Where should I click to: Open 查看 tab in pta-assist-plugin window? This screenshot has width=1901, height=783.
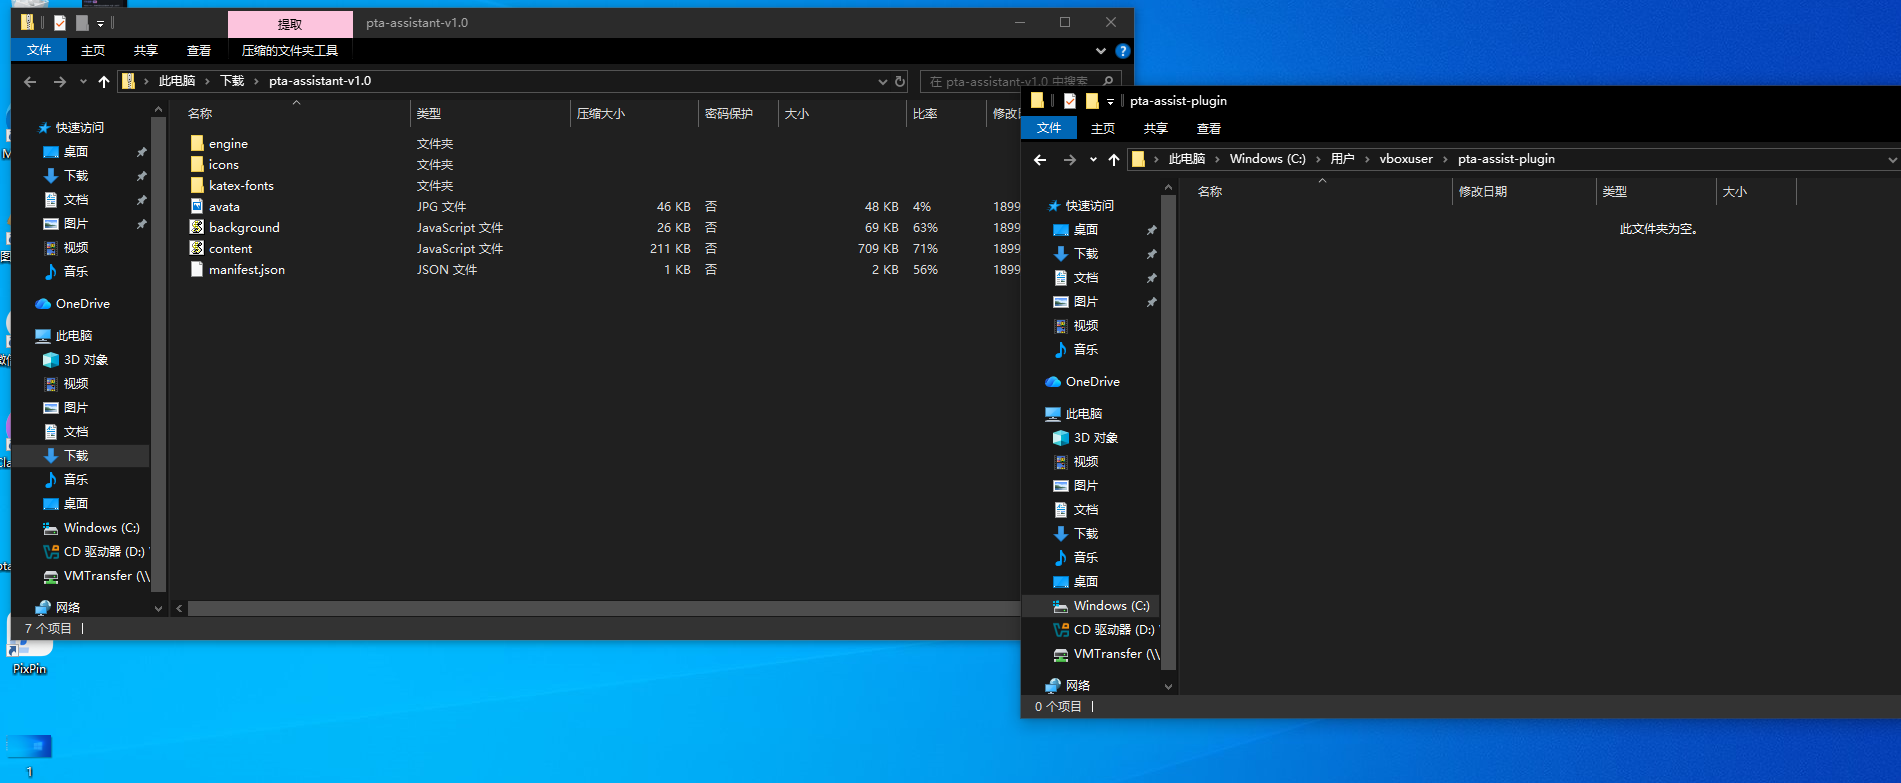[x=1209, y=129]
